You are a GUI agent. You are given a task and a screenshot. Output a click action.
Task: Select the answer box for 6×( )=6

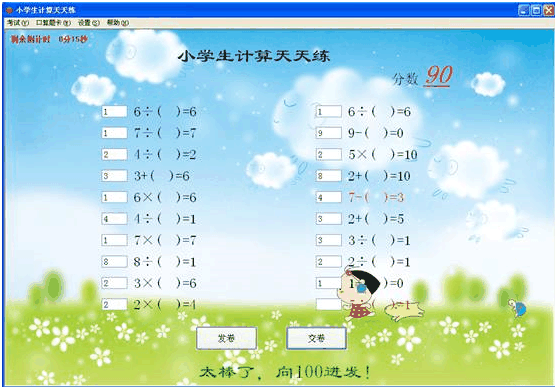pyautogui.click(x=114, y=197)
